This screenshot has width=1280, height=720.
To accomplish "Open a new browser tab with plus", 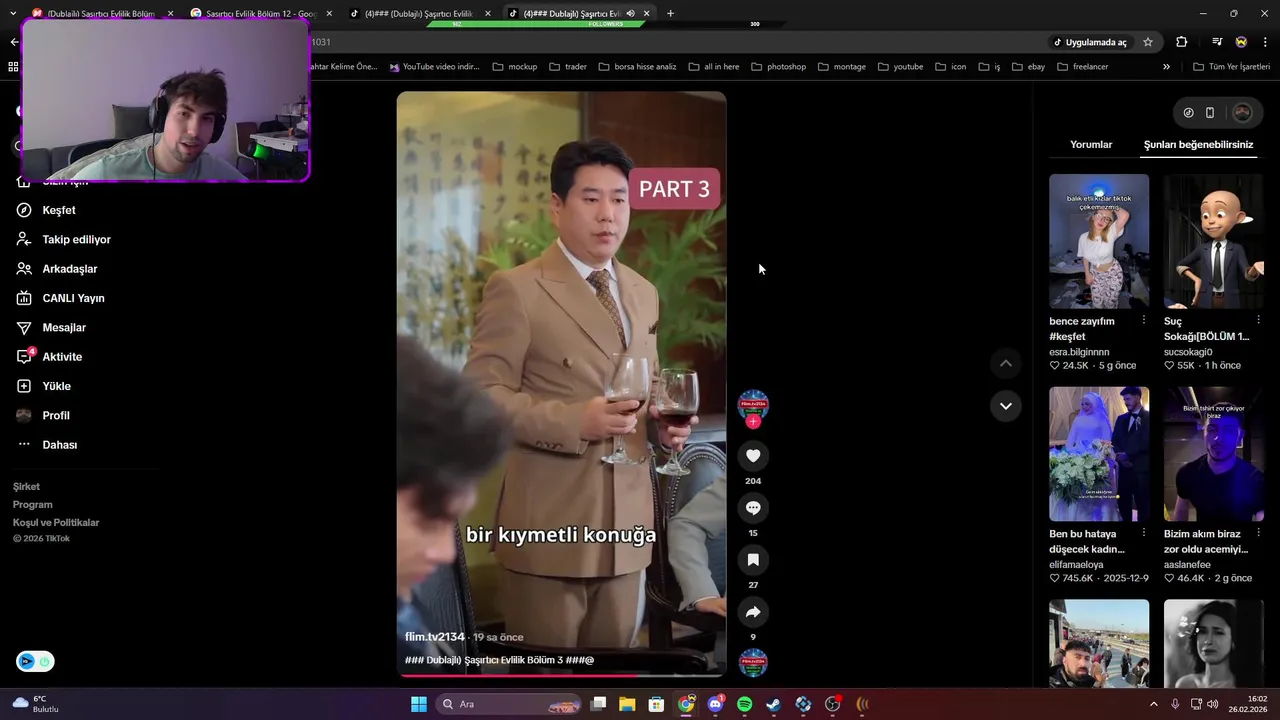I will 670,13.
